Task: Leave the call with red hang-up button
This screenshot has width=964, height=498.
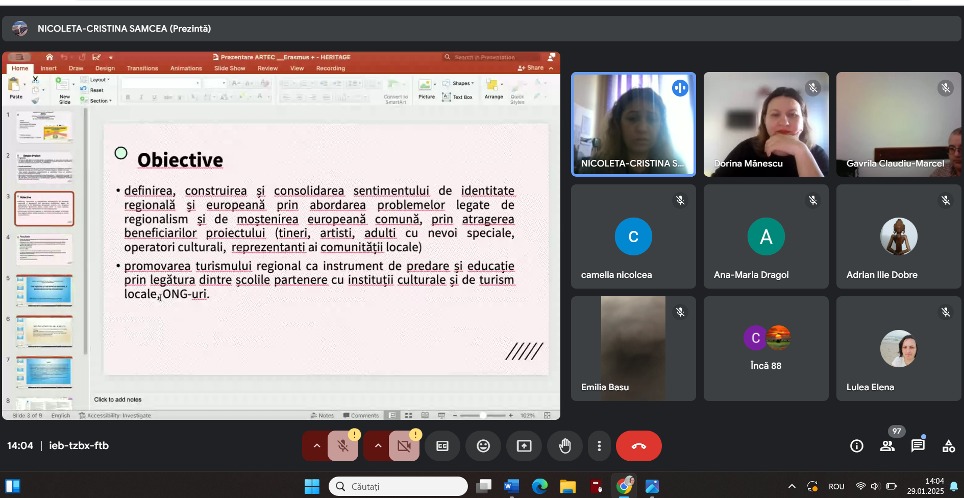Action: 638,446
